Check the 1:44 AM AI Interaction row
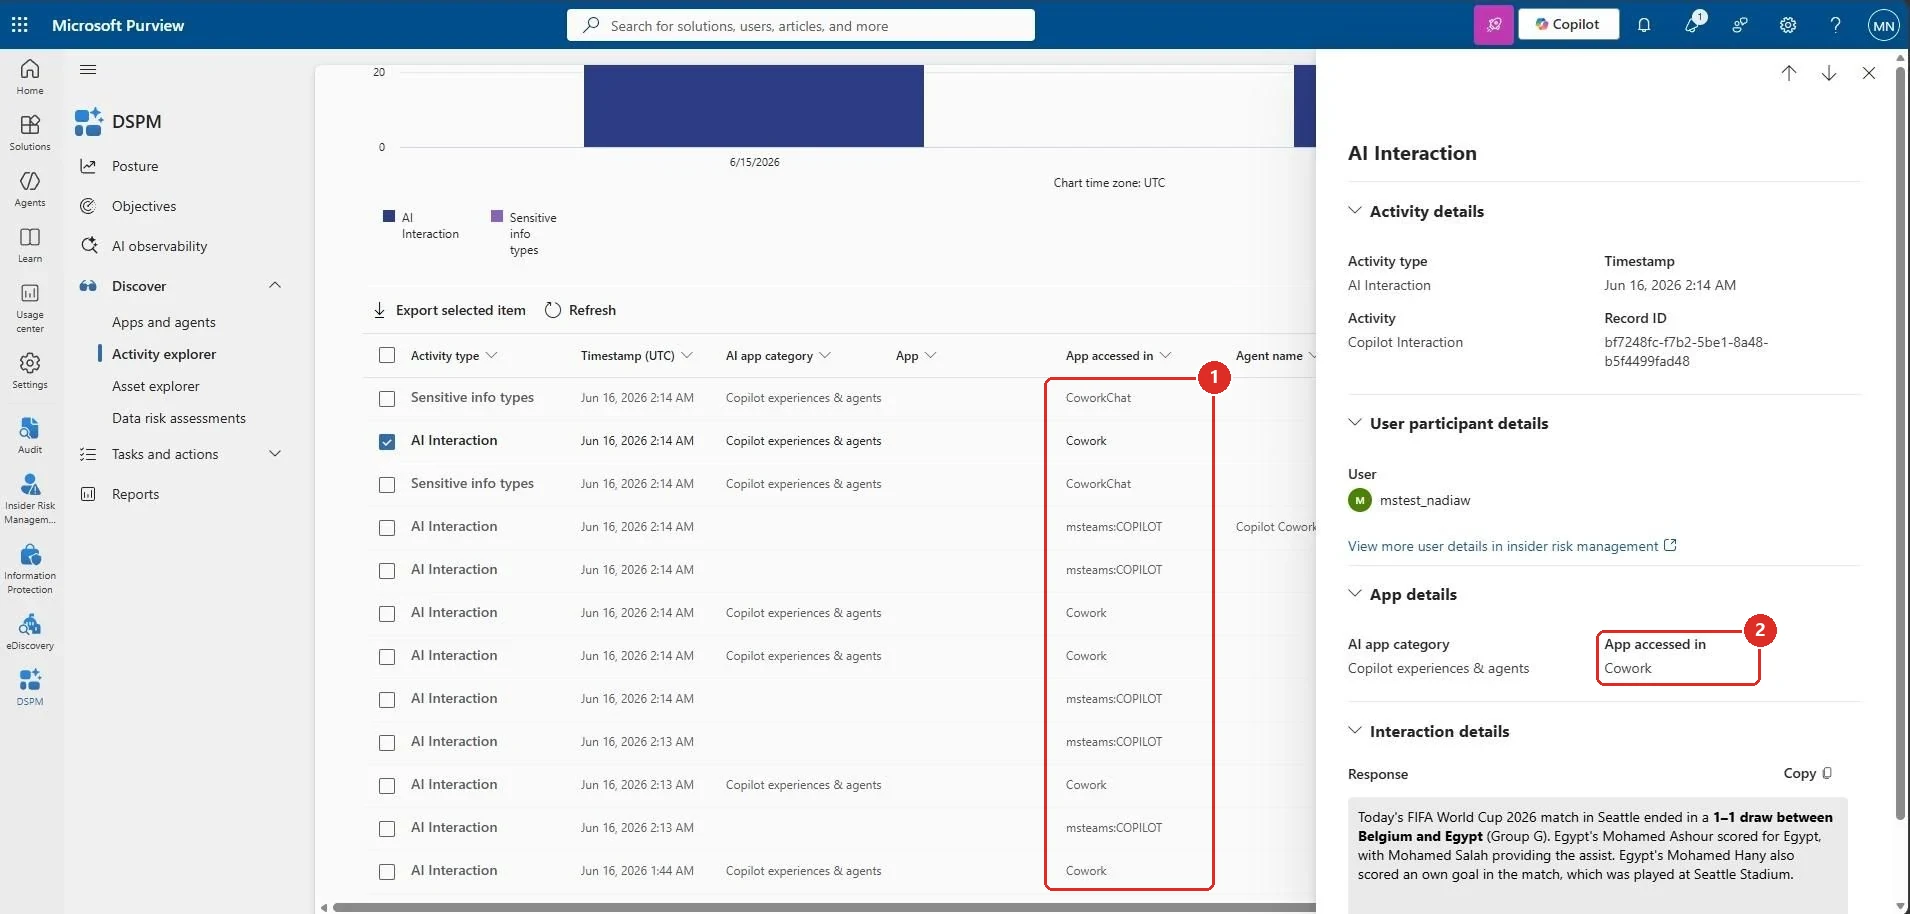Image resolution: width=1910 pixels, height=914 pixels. [387, 872]
